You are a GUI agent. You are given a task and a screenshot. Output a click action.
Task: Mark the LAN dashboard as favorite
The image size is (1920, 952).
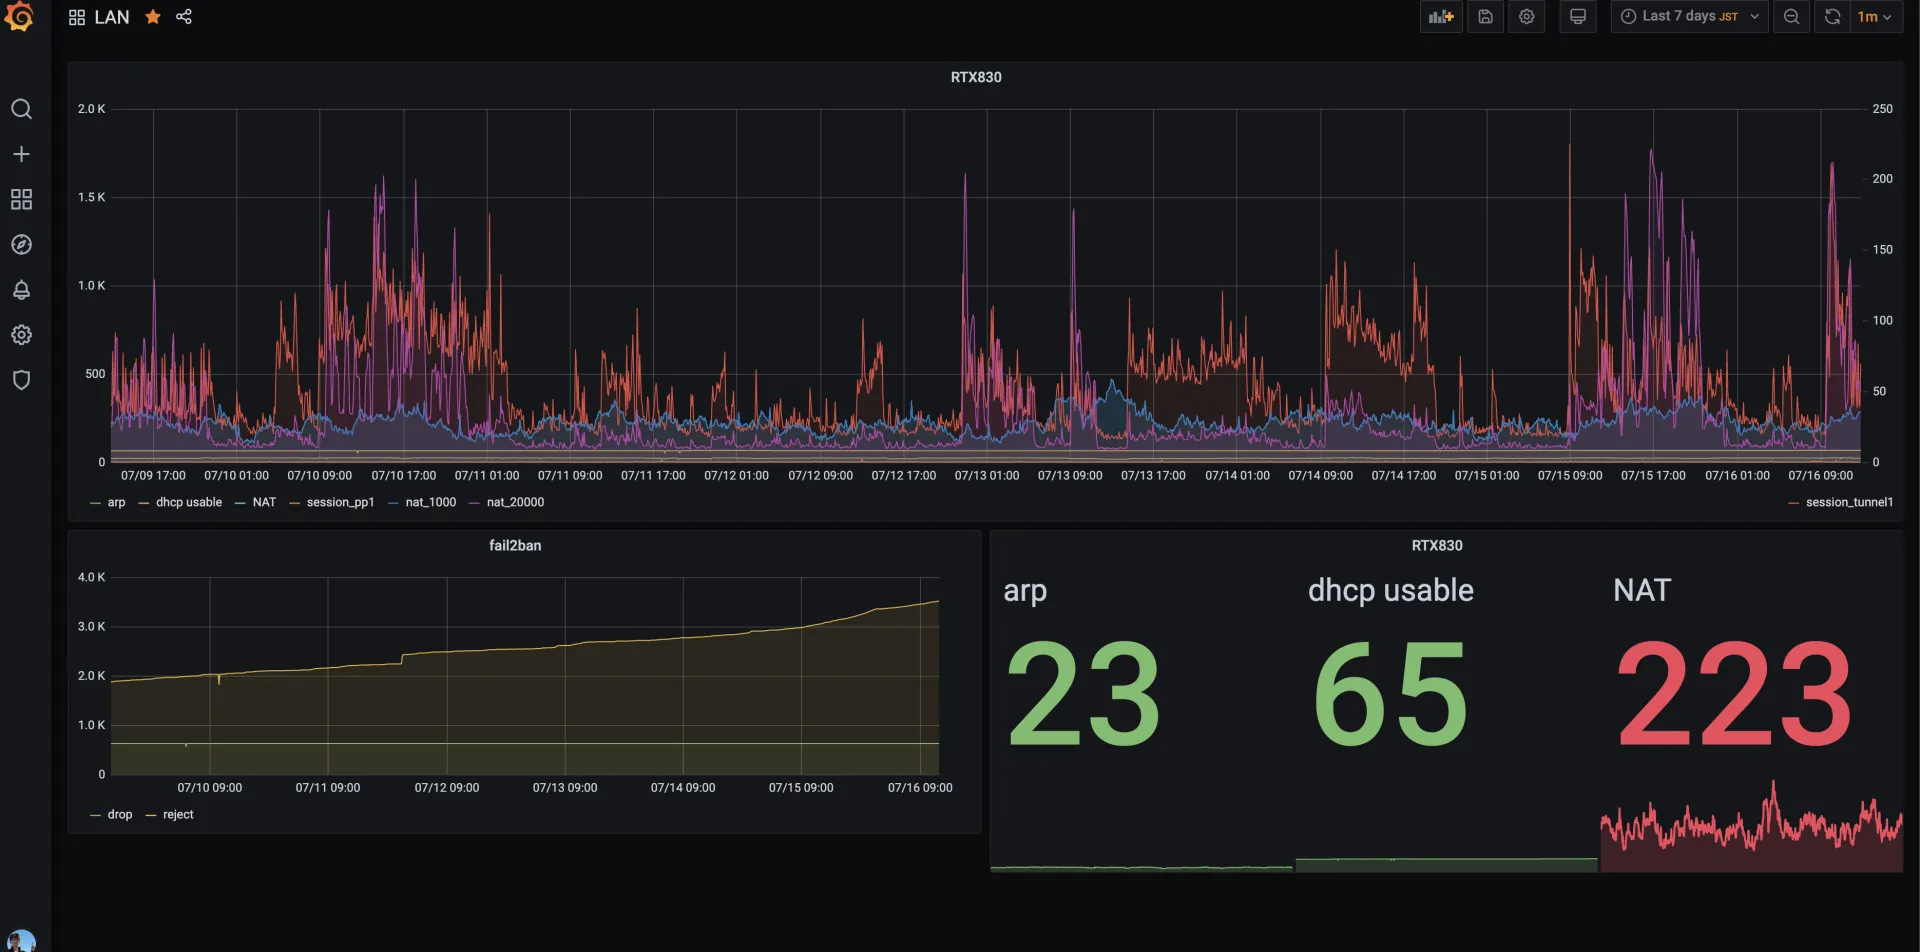pos(152,16)
